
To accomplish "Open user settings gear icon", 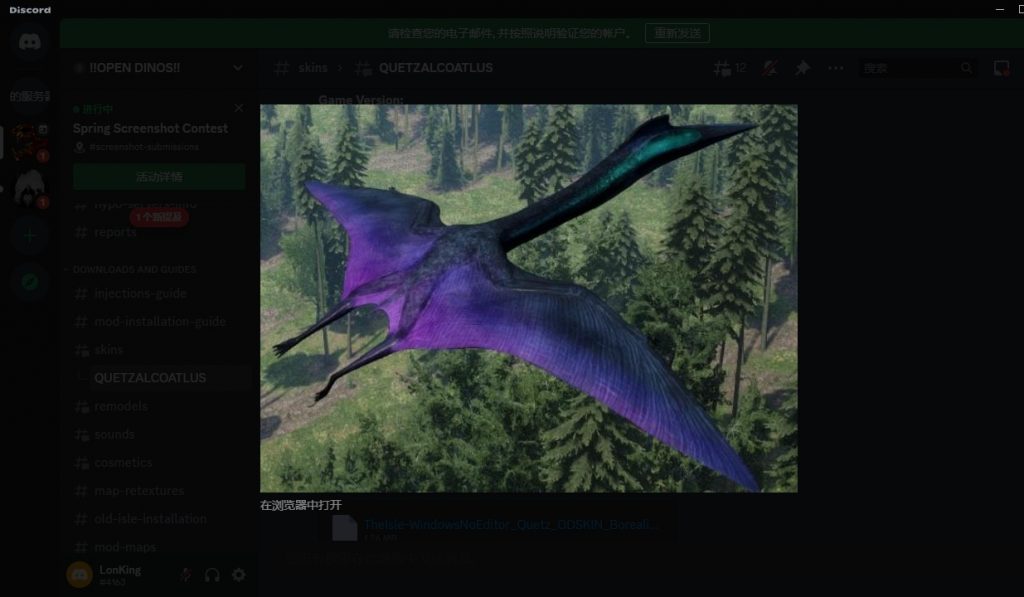I will [239, 575].
